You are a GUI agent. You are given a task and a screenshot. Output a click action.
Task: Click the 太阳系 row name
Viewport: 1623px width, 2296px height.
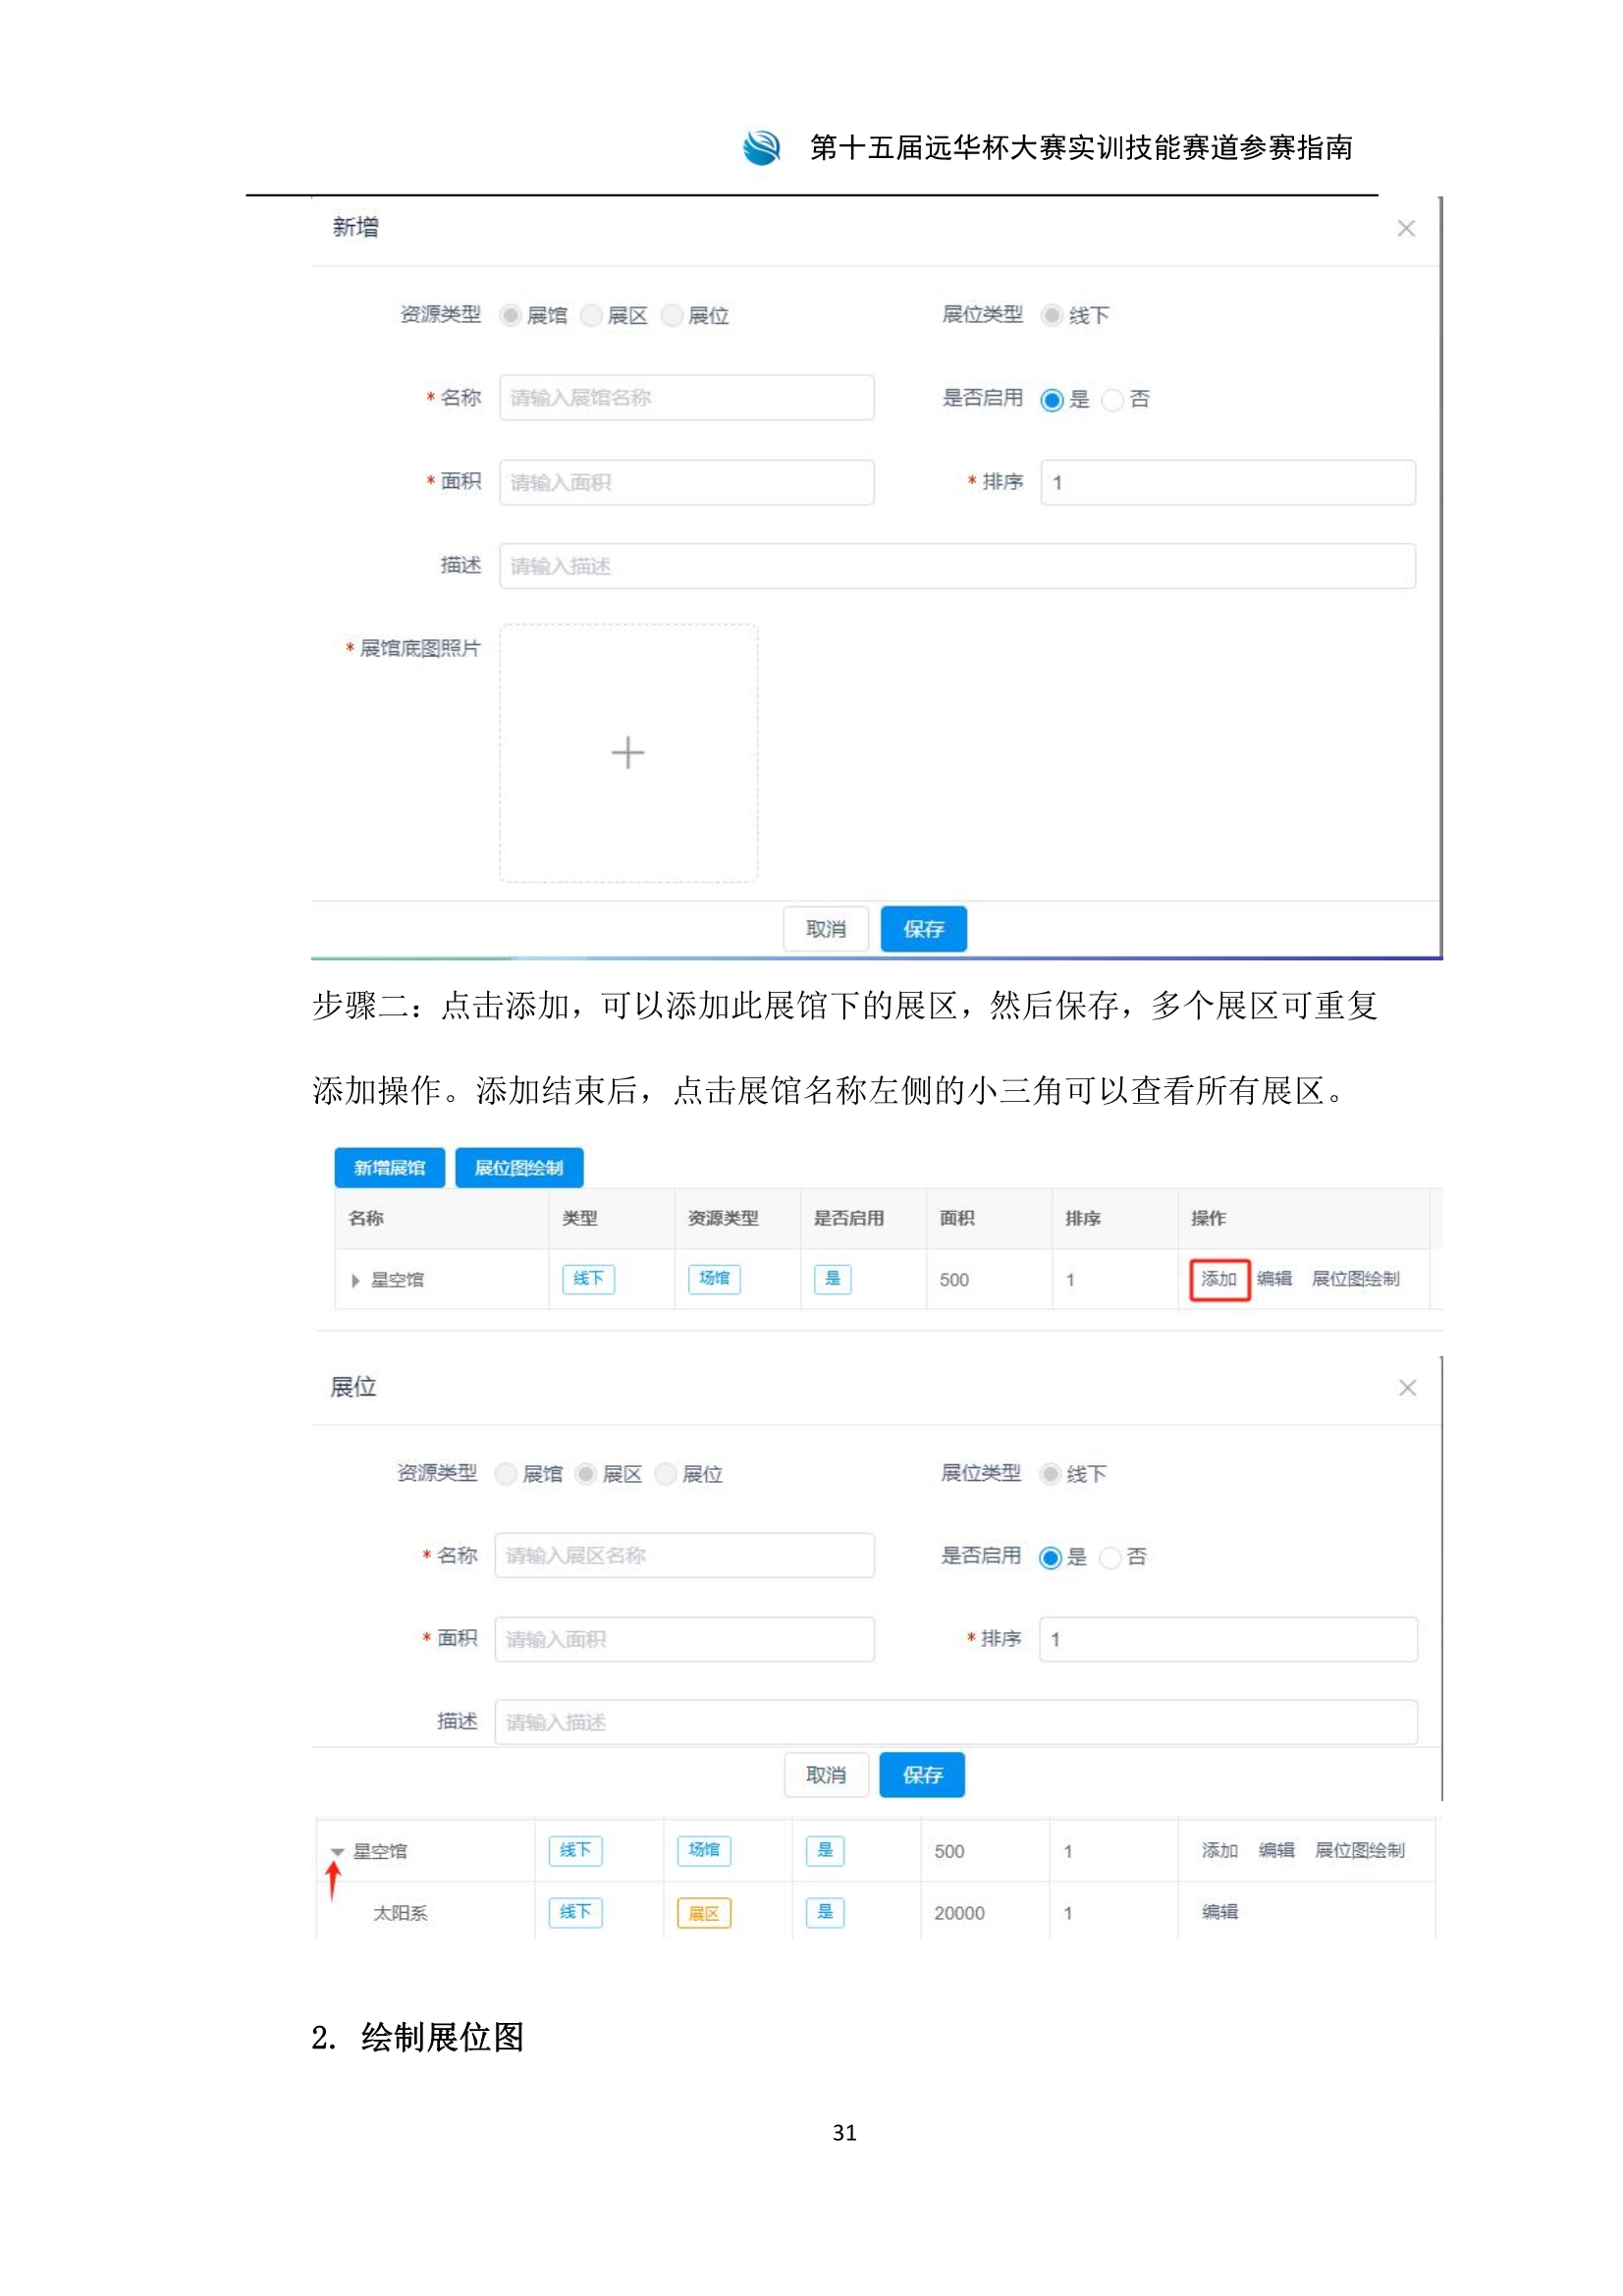click(400, 1913)
